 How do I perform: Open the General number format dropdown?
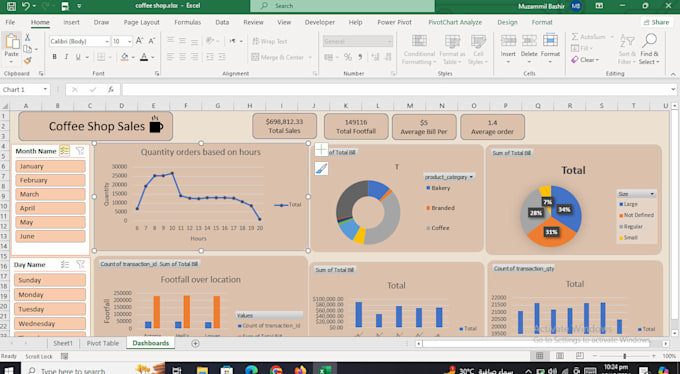tap(389, 41)
